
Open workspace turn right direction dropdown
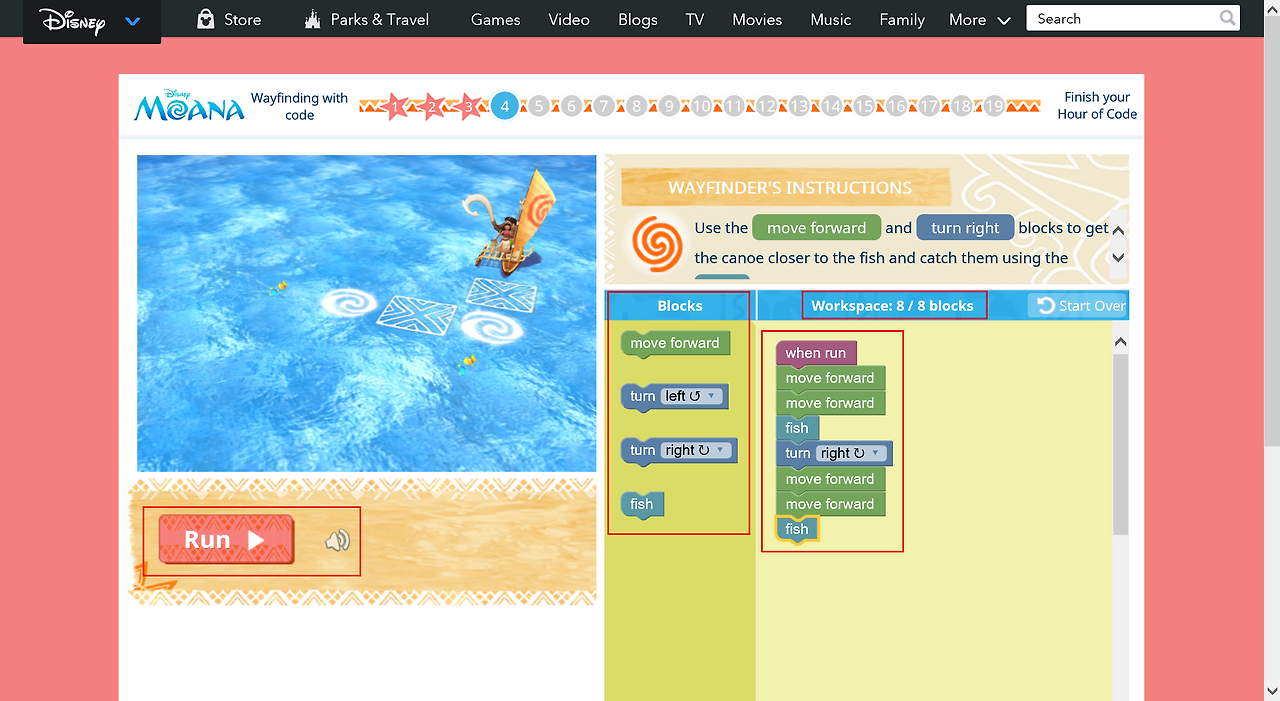[852, 453]
